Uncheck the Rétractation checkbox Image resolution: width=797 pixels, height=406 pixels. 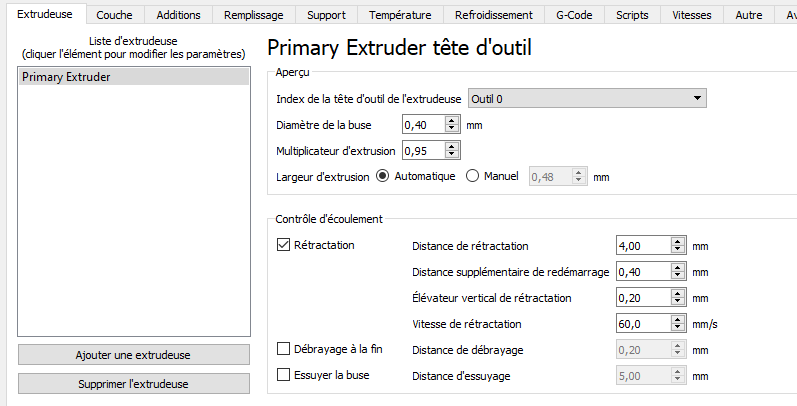pos(283,245)
